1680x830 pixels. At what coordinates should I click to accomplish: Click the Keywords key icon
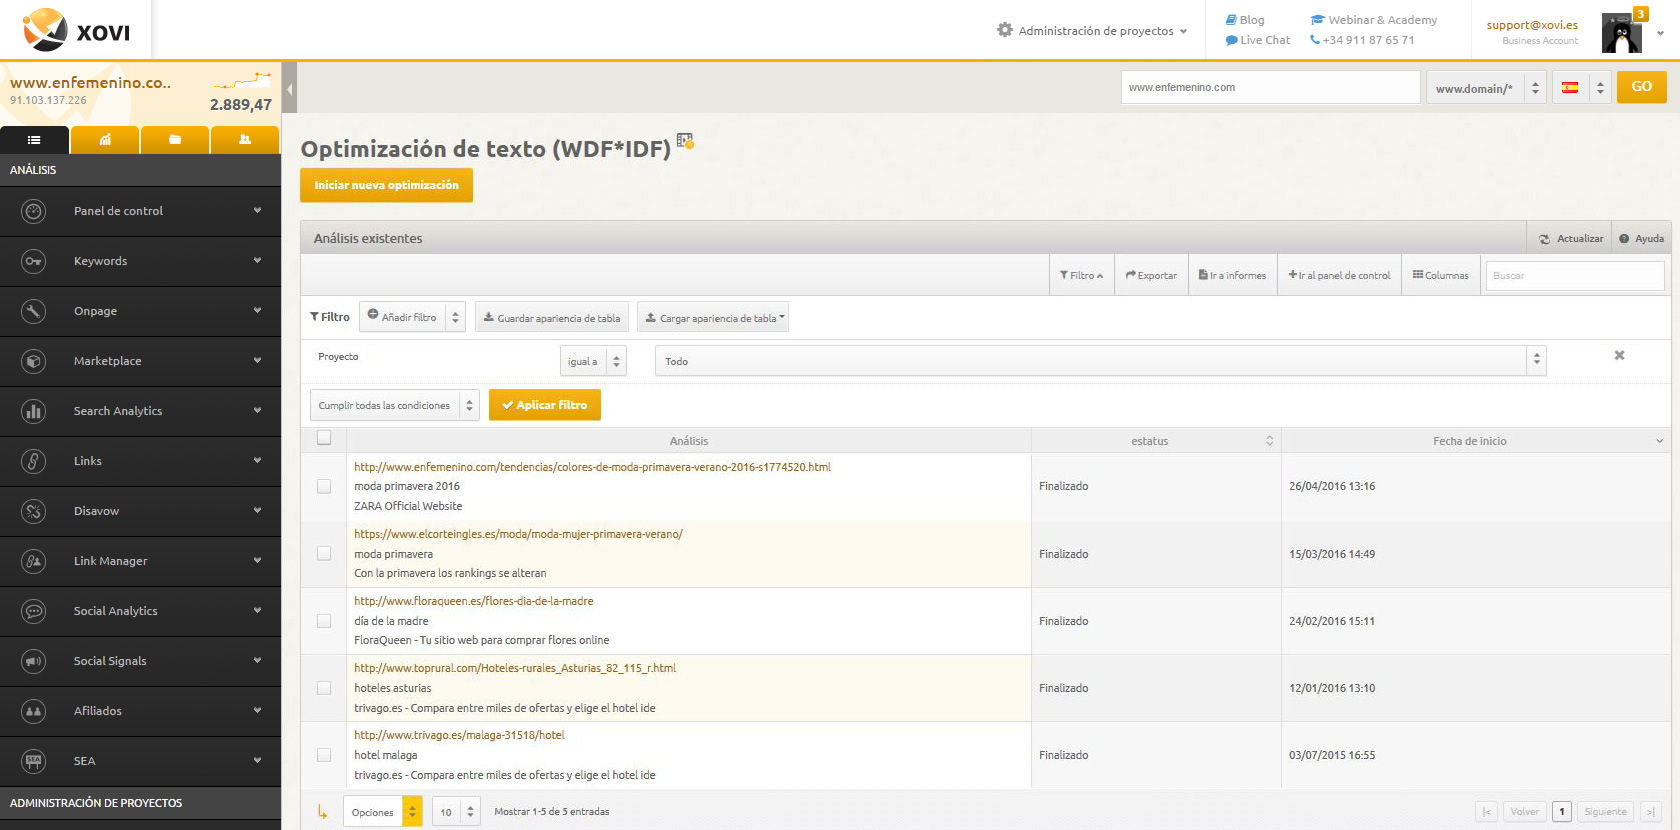coord(34,261)
